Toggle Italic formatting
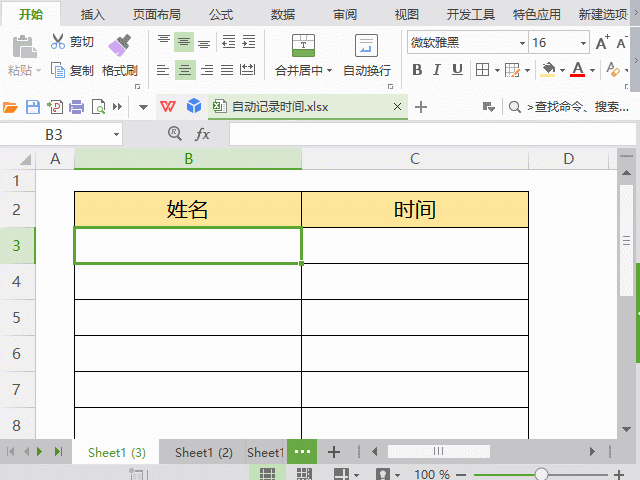This screenshot has height=480, width=640. (437, 70)
